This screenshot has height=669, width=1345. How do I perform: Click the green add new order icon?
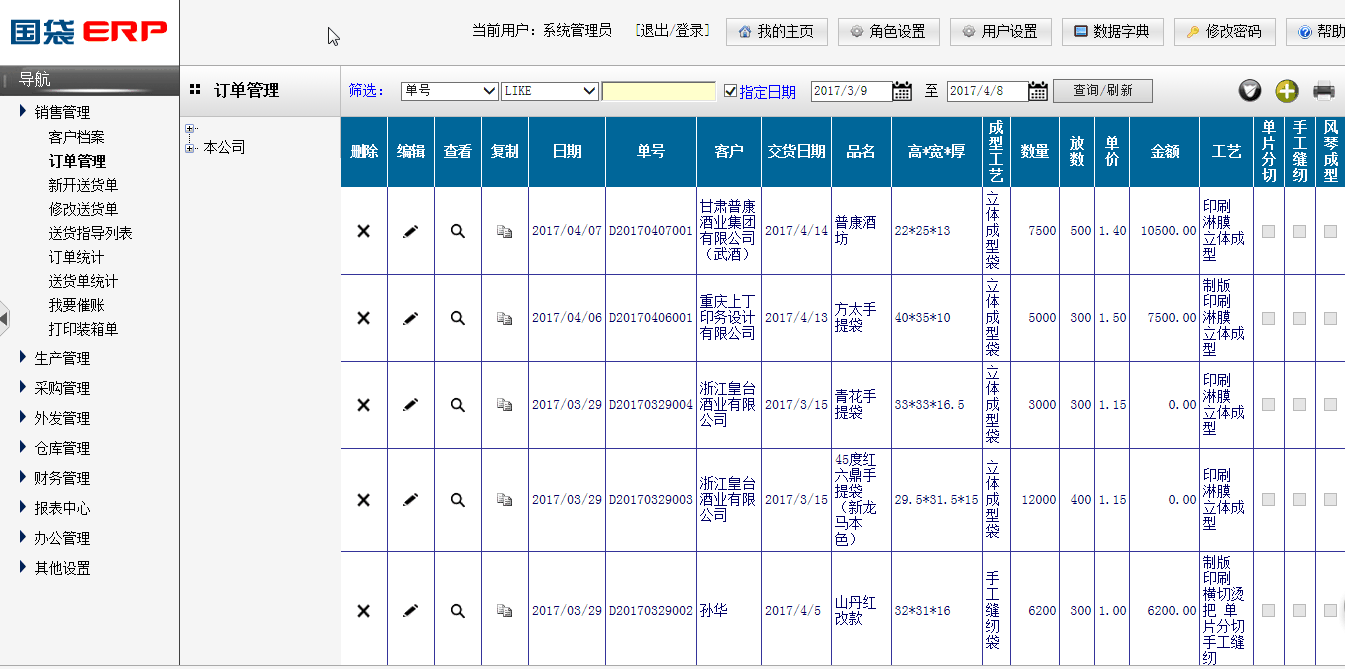1287,91
